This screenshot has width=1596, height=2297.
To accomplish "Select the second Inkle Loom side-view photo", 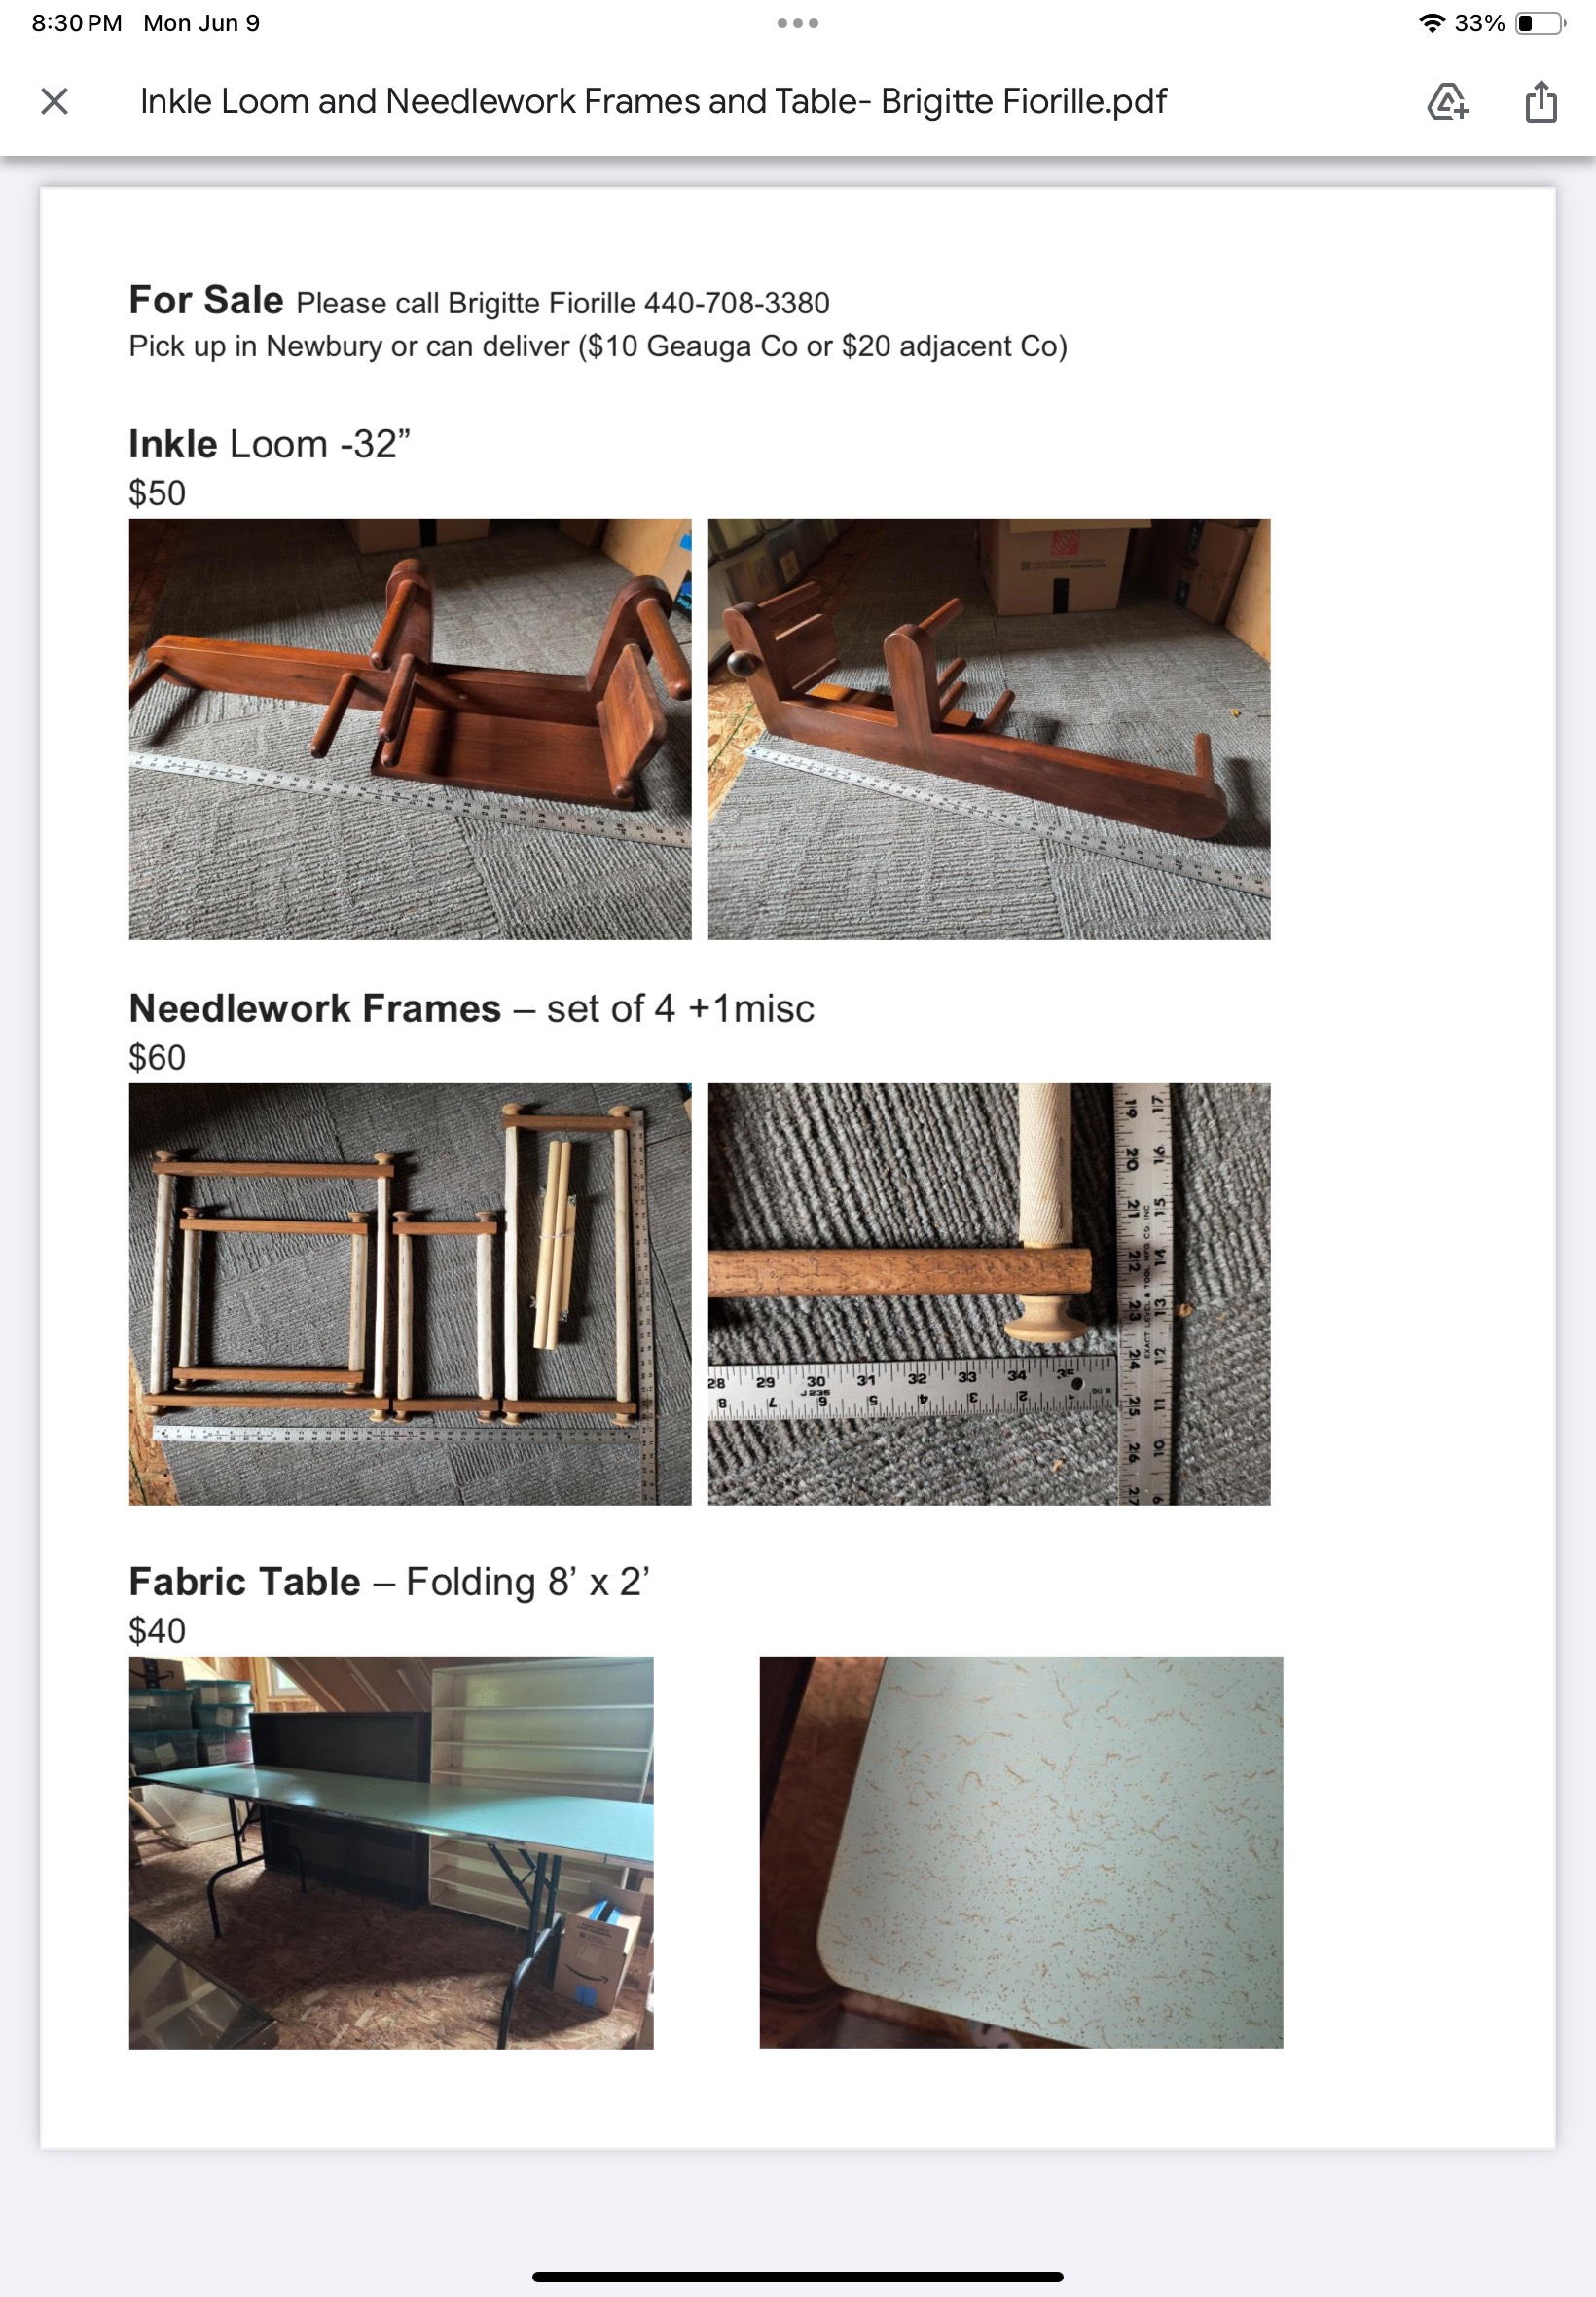I will pos(989,729).
